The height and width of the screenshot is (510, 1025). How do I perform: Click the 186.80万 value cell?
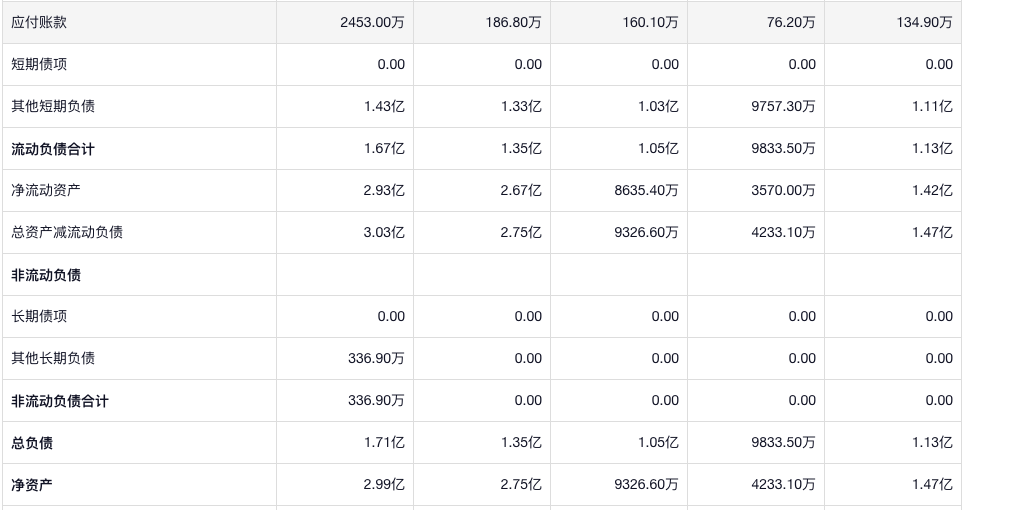click(x=513, y=22)
